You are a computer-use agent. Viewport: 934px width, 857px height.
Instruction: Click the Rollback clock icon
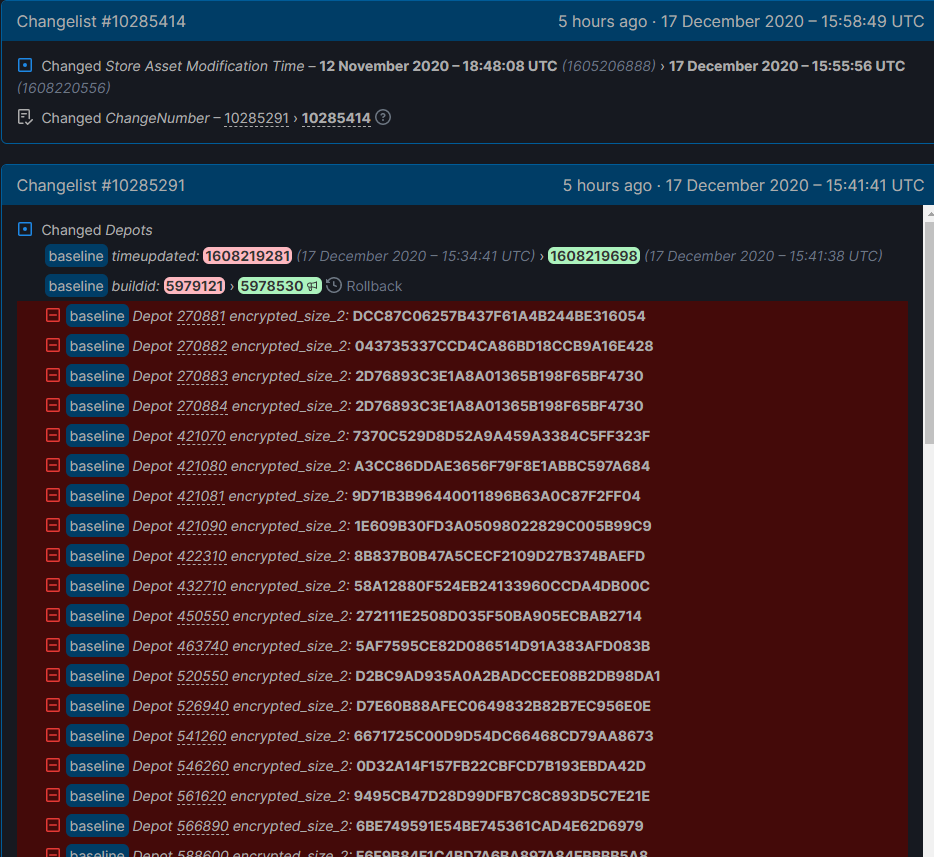[334, 286]
